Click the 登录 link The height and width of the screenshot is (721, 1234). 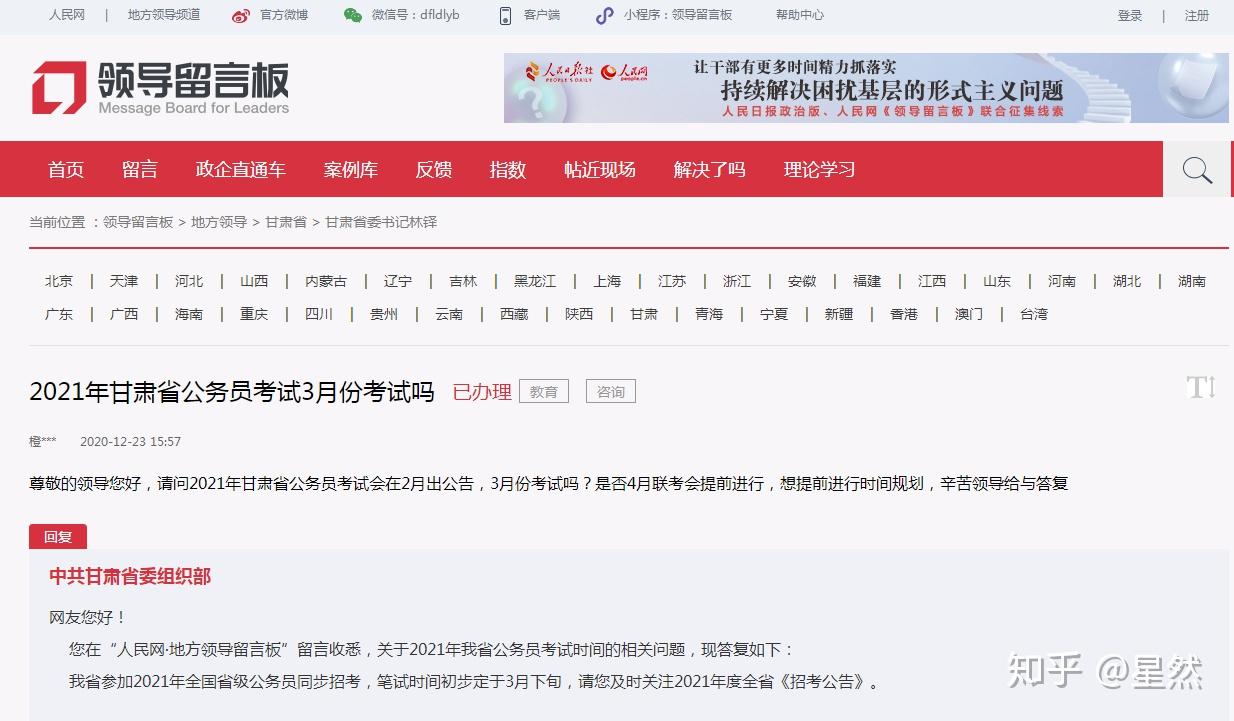coord(1130,15)
